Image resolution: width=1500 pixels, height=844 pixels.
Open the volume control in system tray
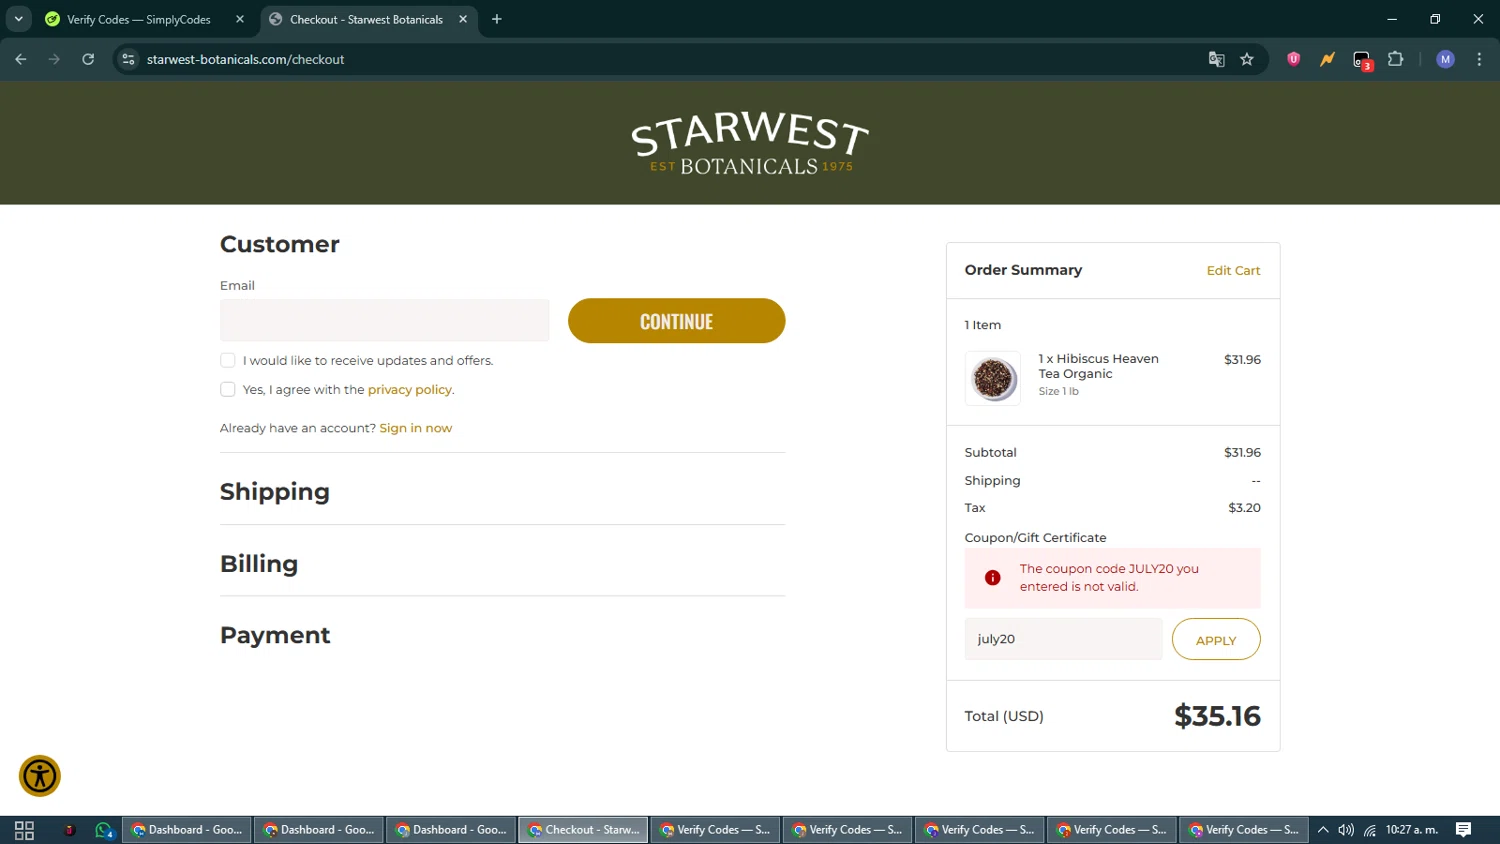coord(1346,830)
